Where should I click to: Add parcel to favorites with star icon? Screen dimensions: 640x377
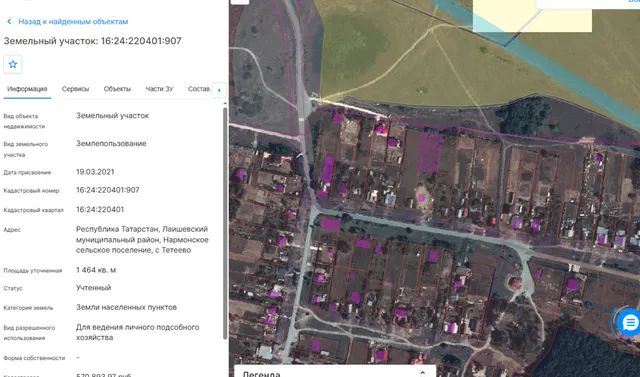click(13, 64)
